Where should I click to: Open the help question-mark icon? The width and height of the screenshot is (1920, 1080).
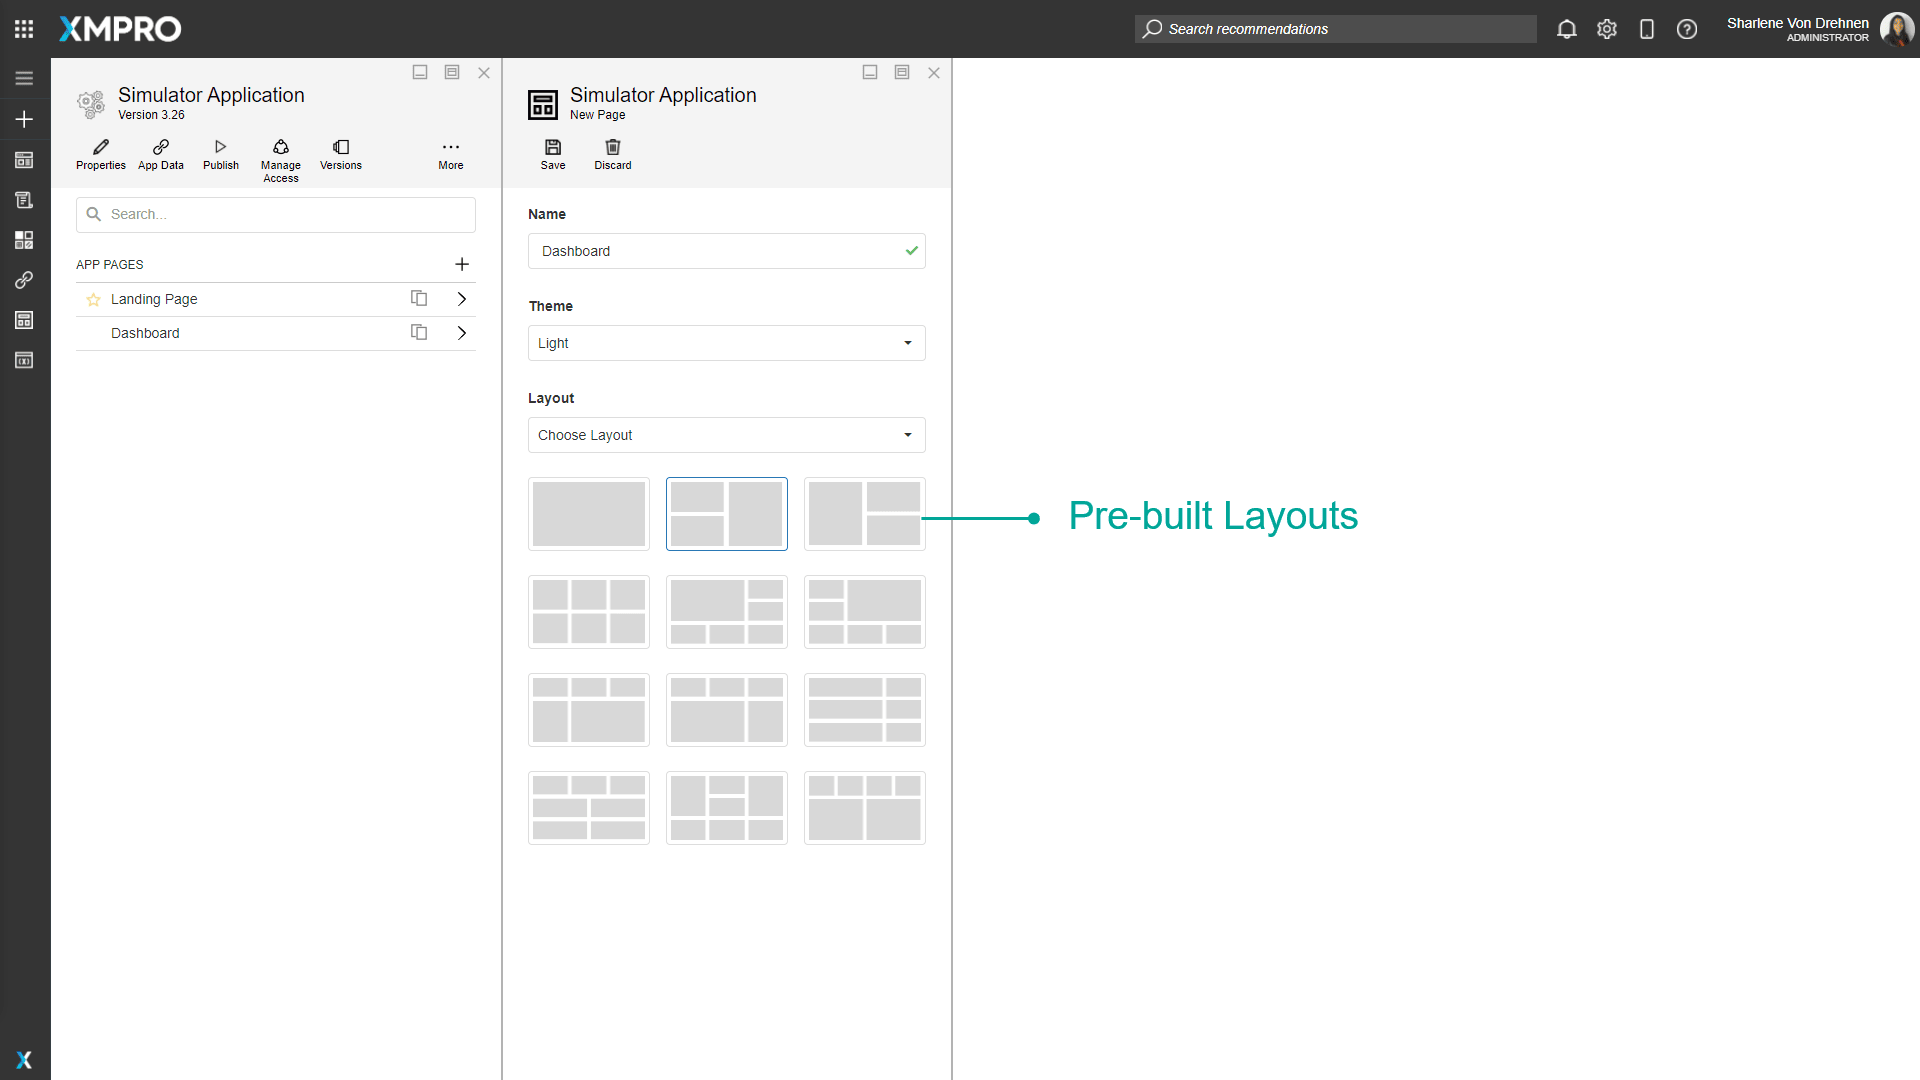[1687, 29]
